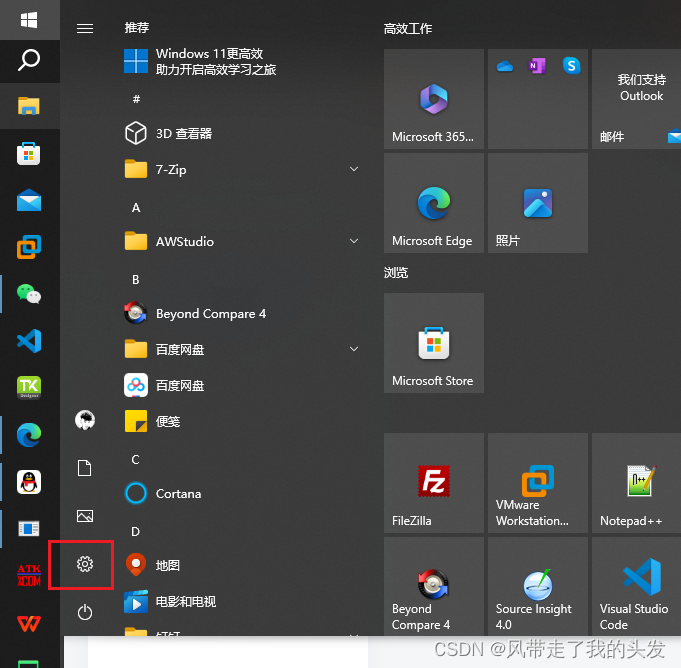Open OneDrive in the tile folder
Screen dimensions: 681x668
[x=505, y=66]
